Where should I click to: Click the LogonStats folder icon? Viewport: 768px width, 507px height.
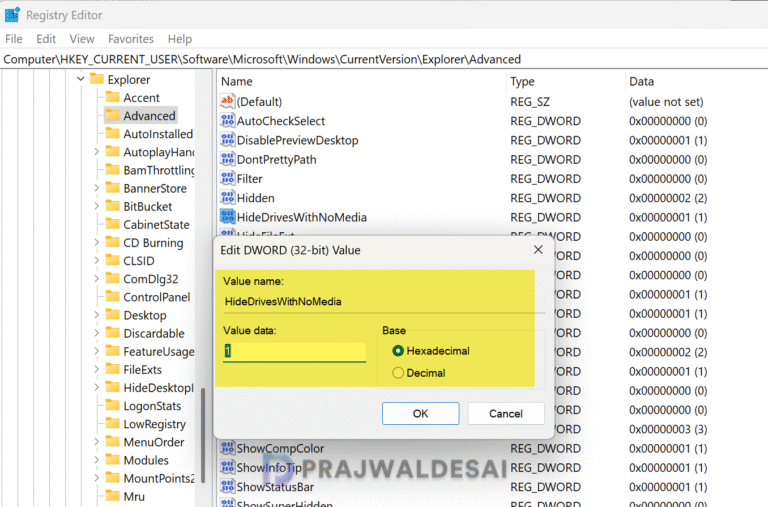[x=113, y=405]
